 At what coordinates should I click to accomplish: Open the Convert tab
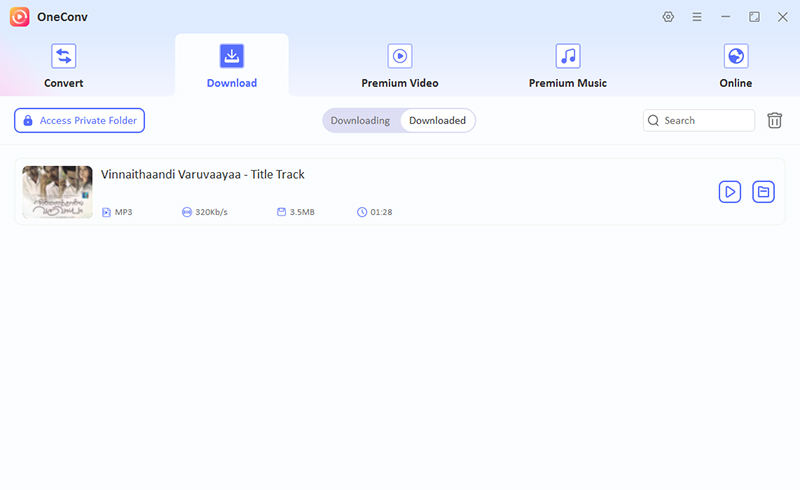63,66
